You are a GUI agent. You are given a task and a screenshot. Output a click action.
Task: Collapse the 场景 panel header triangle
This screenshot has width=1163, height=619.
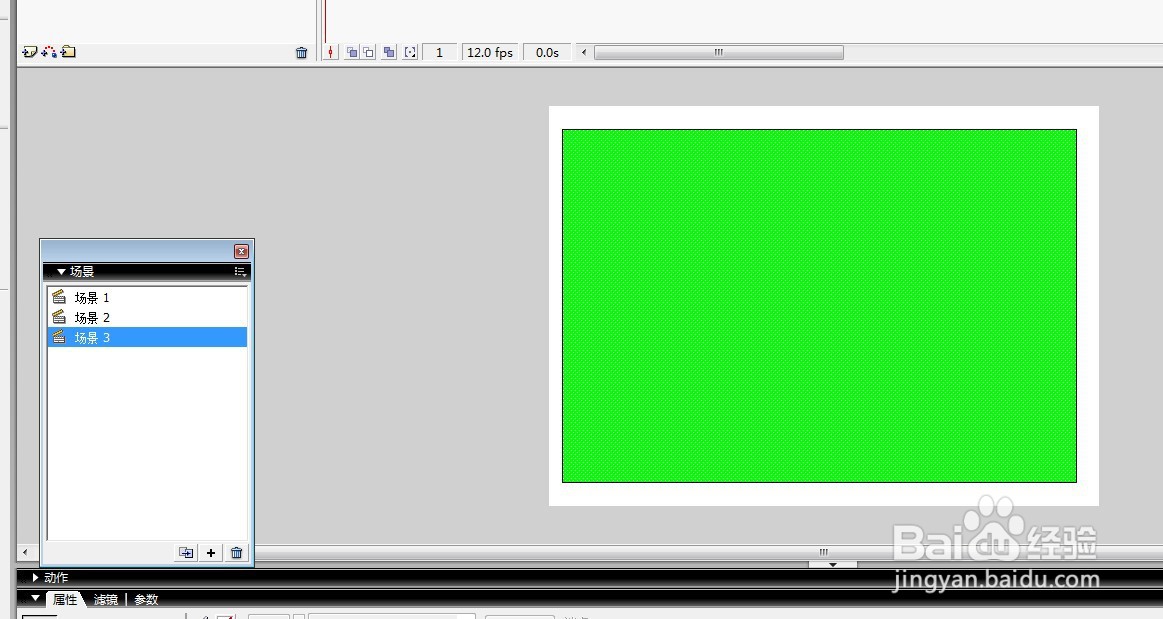[61, 272]
